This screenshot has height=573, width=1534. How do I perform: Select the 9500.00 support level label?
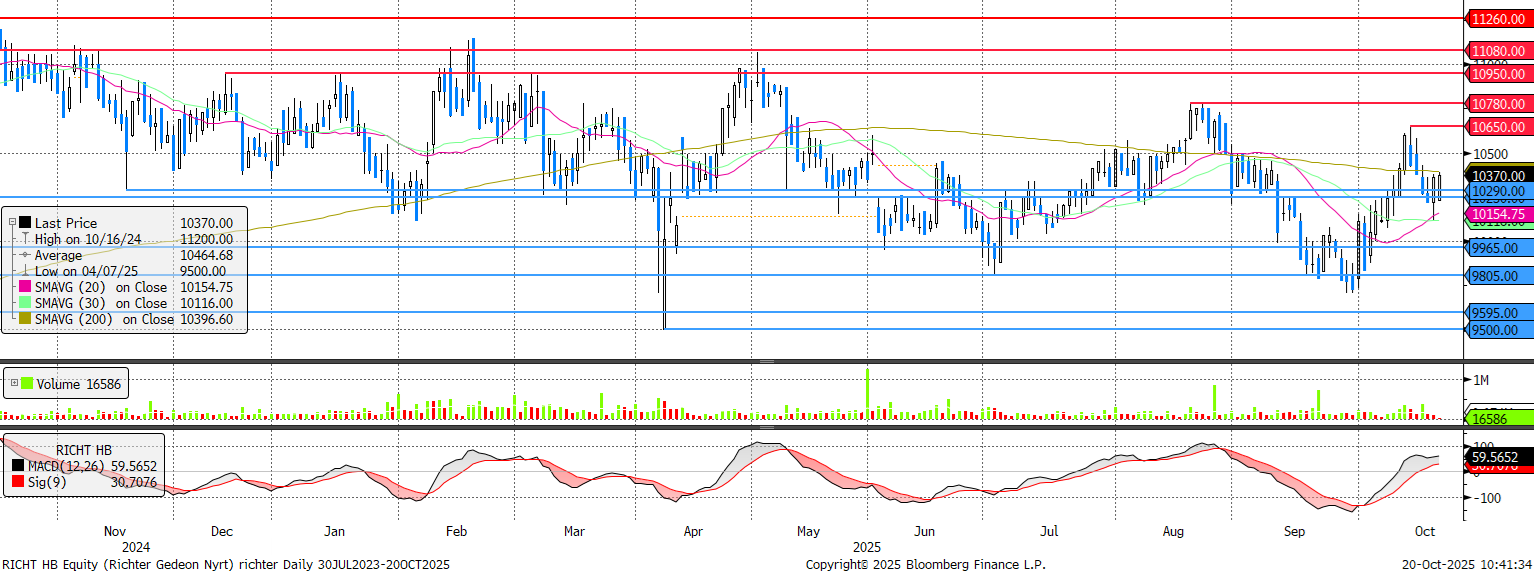1497,330
